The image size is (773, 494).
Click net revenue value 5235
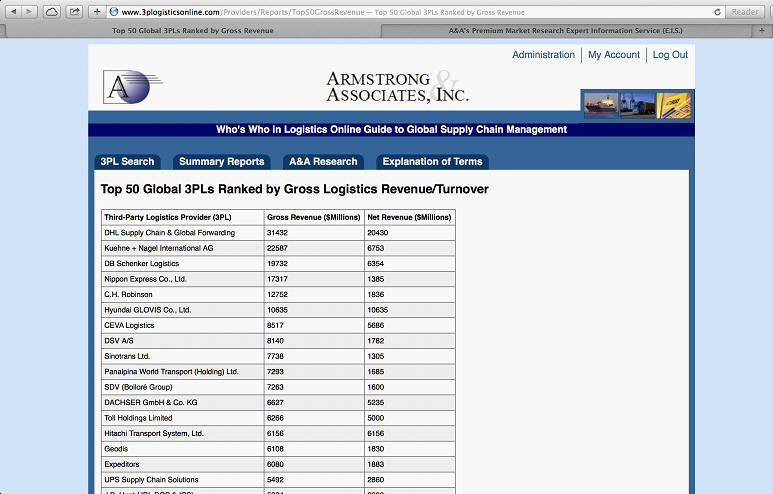376,402
